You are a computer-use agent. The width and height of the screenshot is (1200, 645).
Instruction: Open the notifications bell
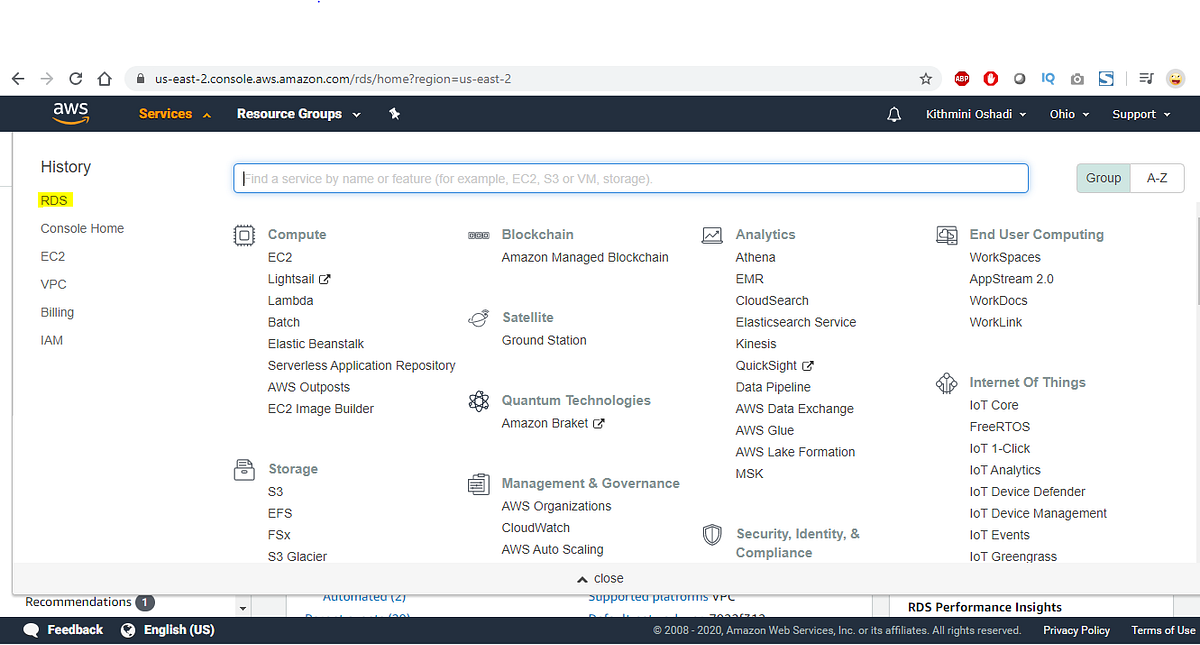pos(893,113)
